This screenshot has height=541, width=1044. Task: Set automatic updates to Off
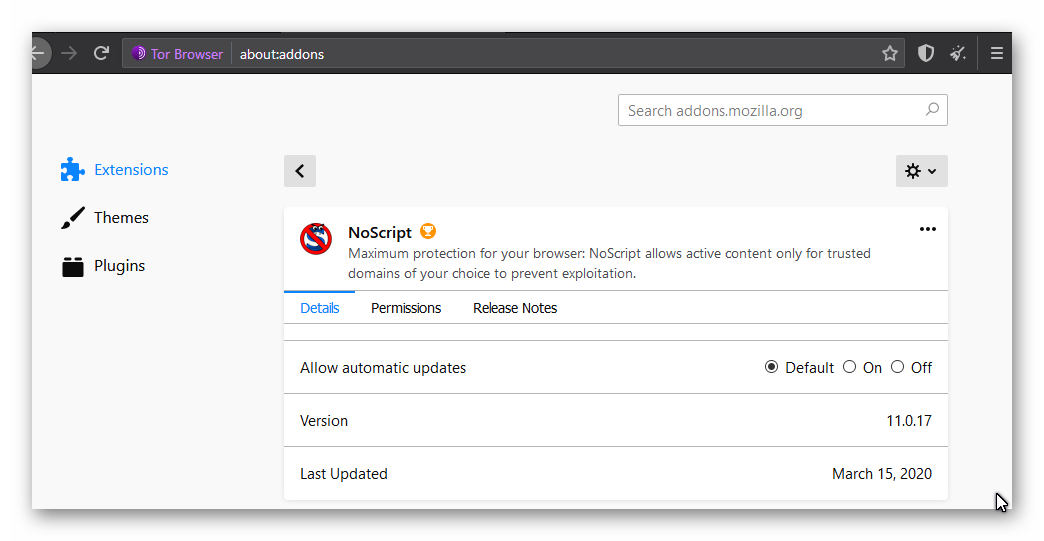898,367
